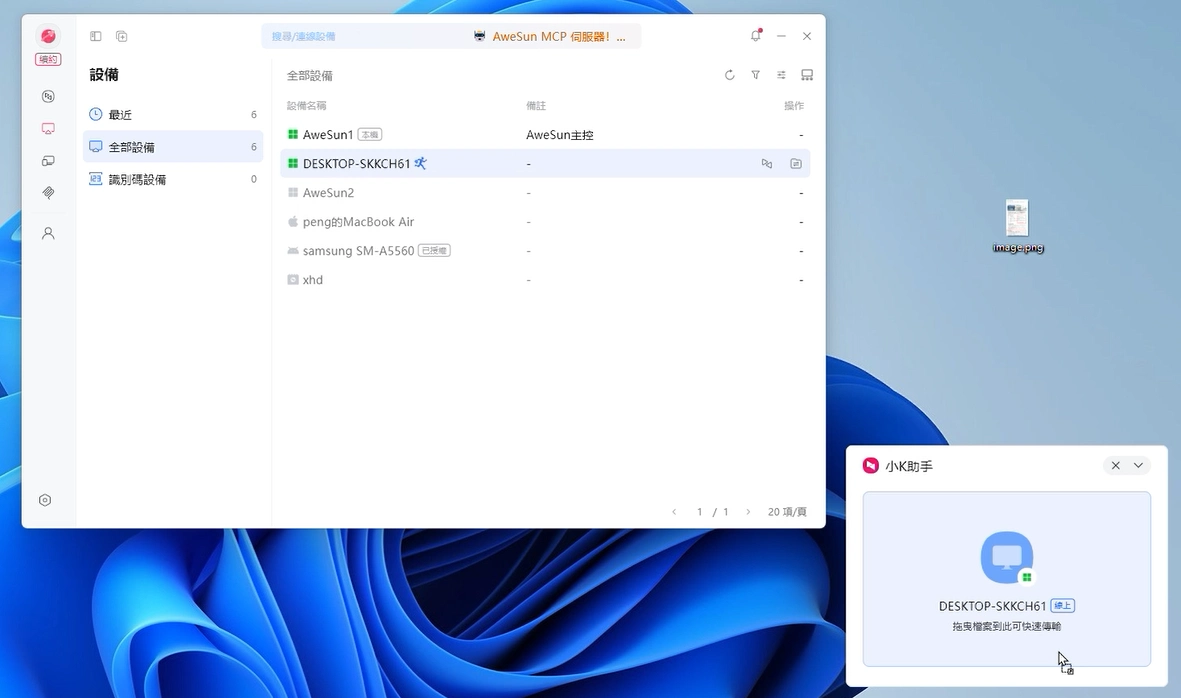Click the DESKTOP-SKKCH61 monitor icon in 小K助手
Viewport: 1181px width, 698px height.
(x=1007, y=557)
